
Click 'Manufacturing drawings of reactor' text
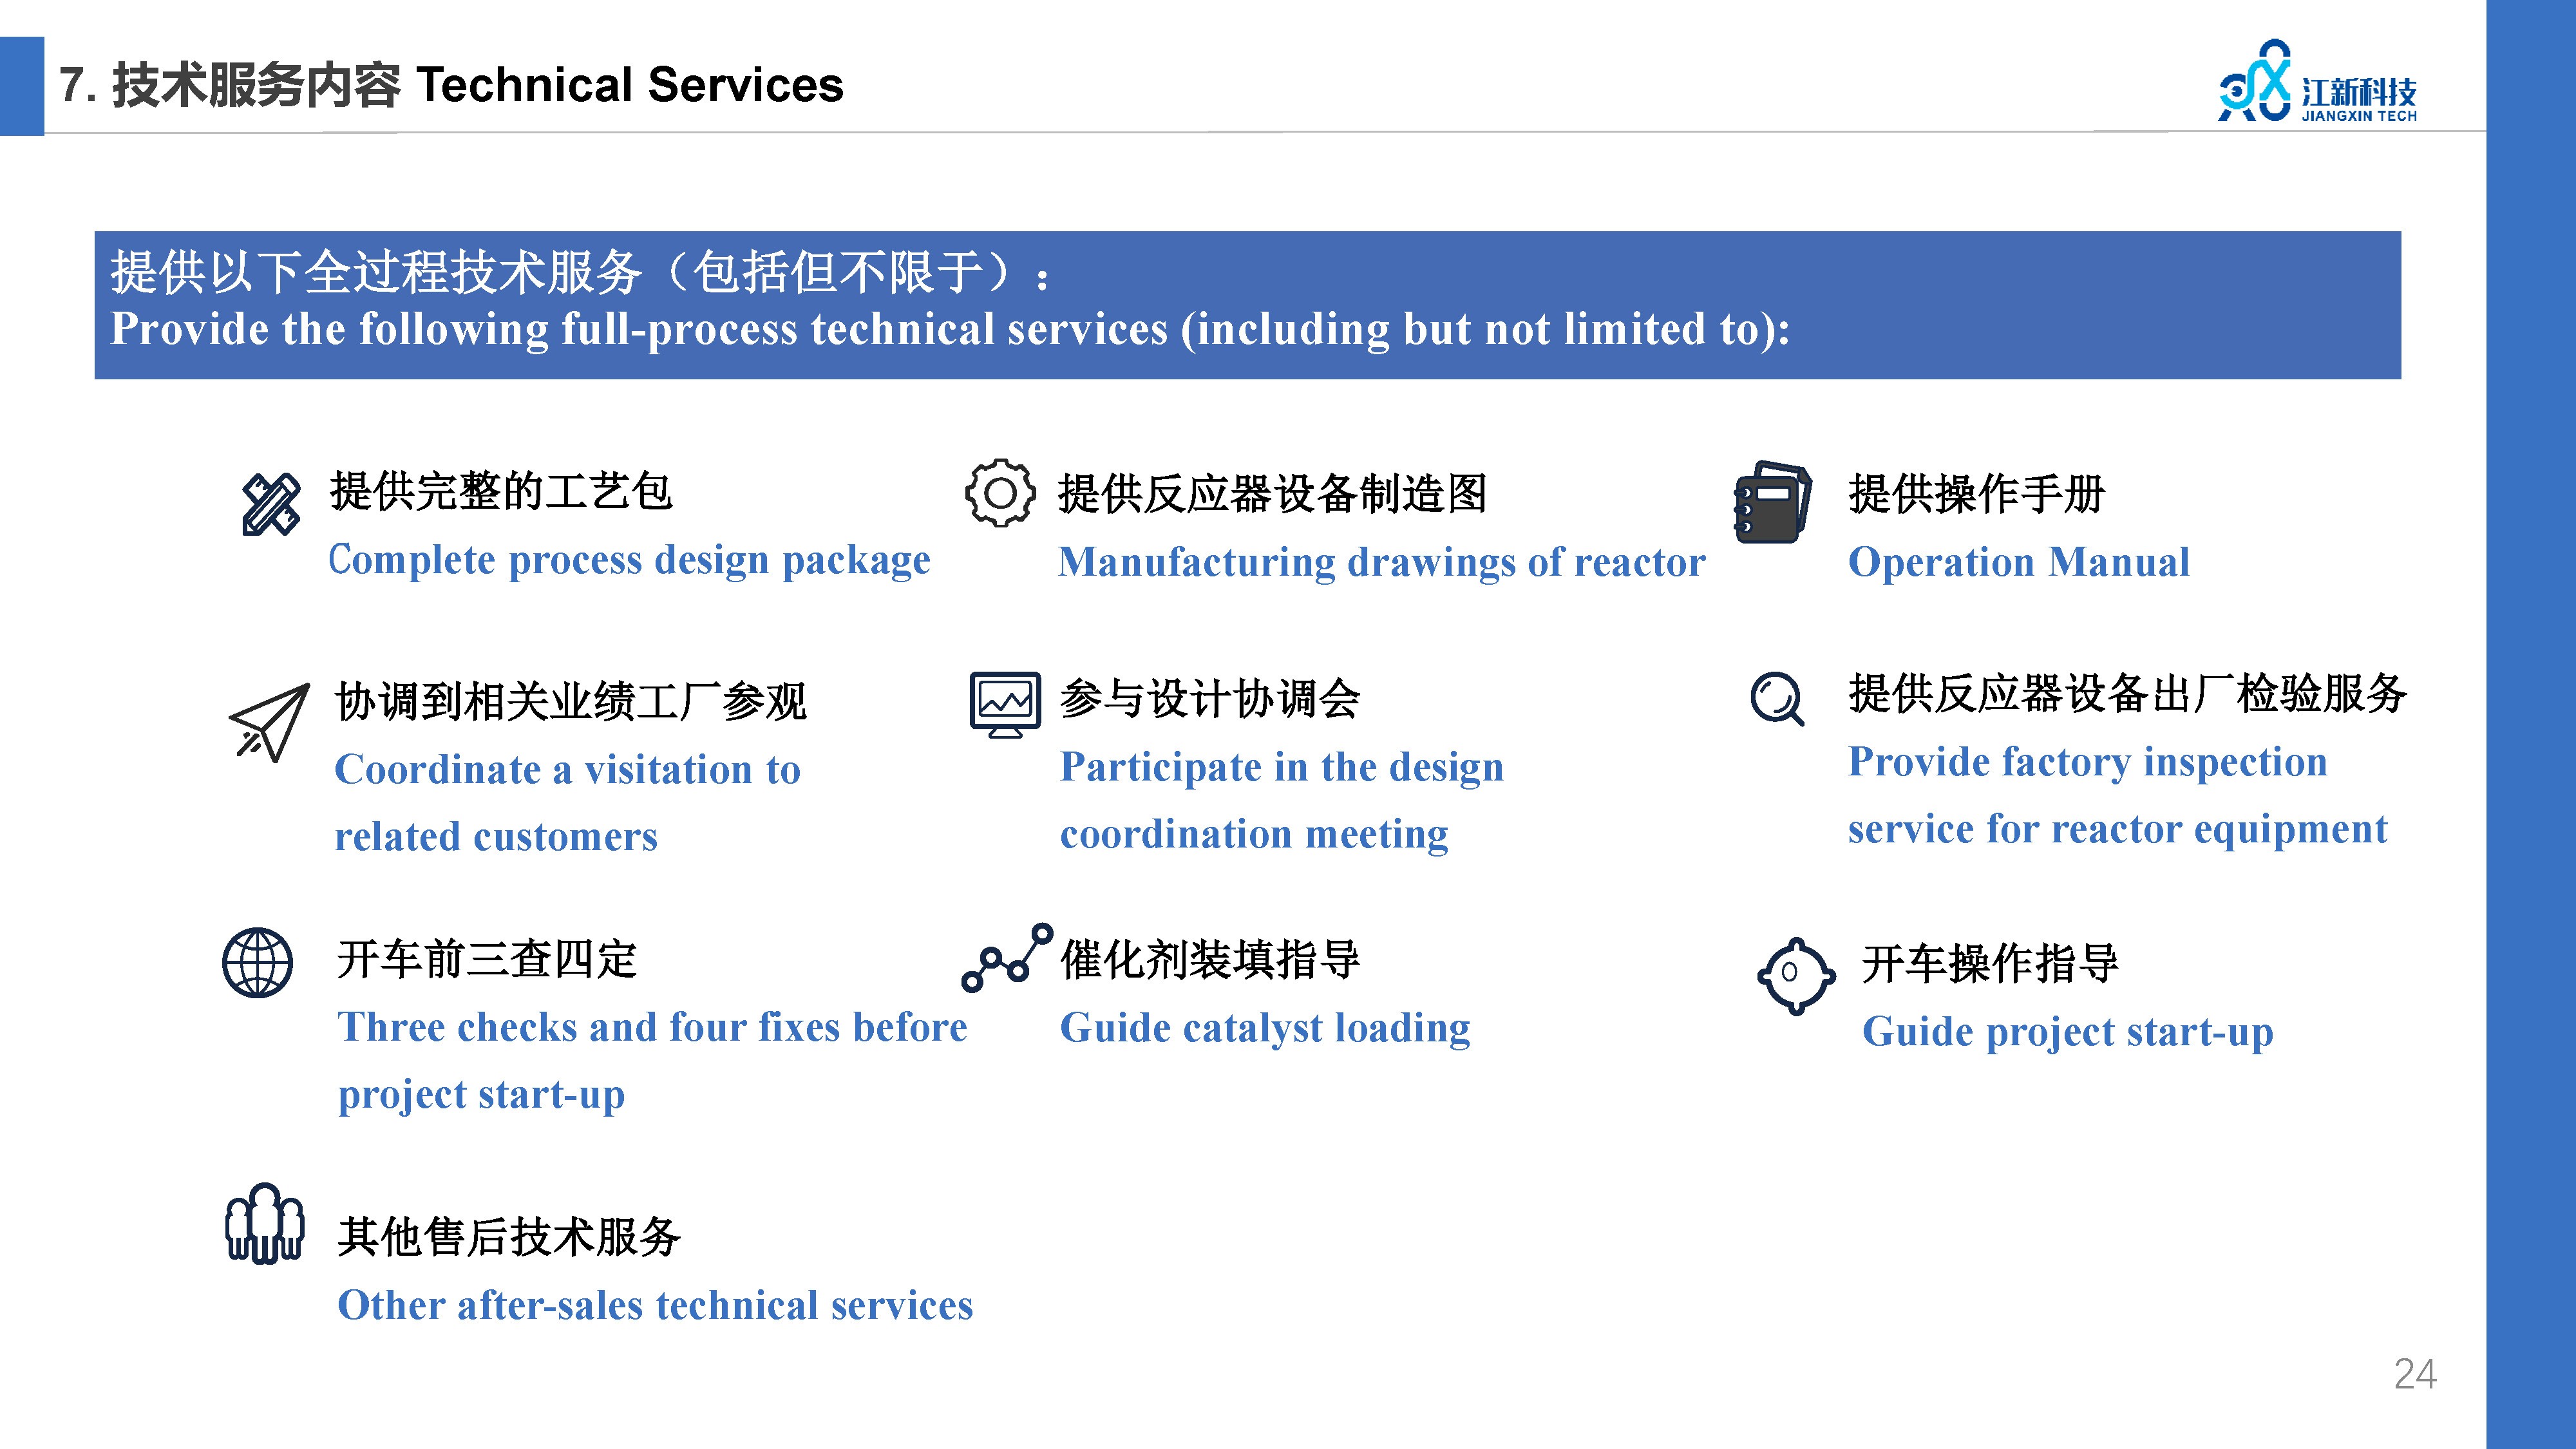pyautogui.click(x=1382, y=562)
